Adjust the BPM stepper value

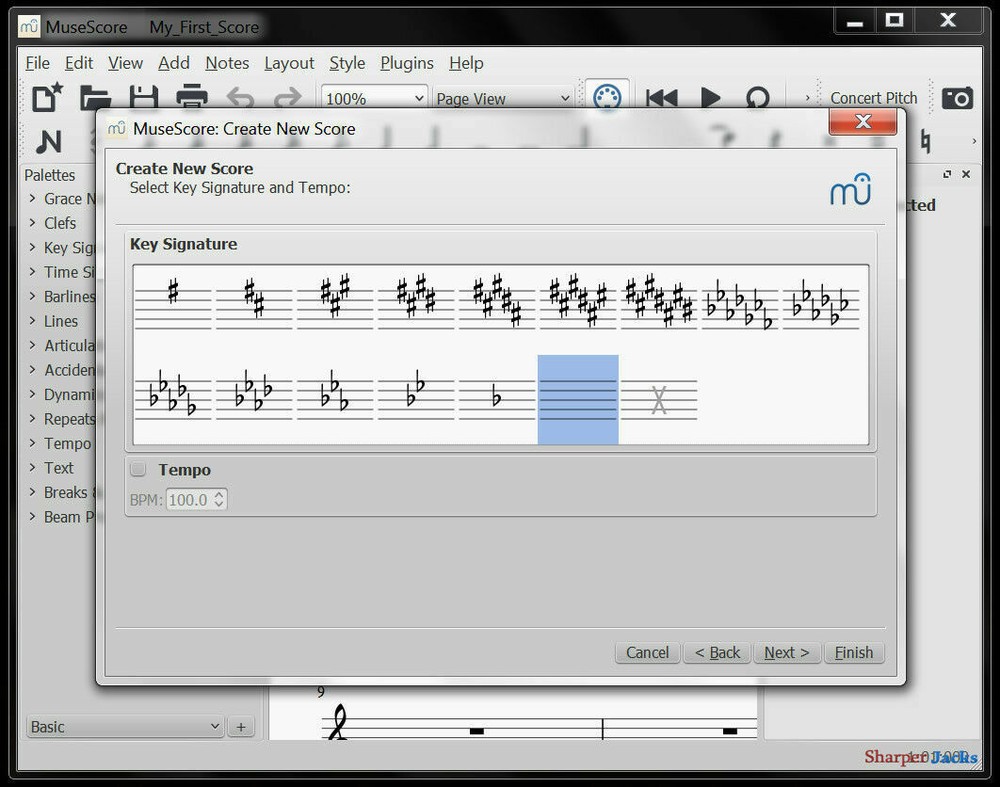[218, 499]
